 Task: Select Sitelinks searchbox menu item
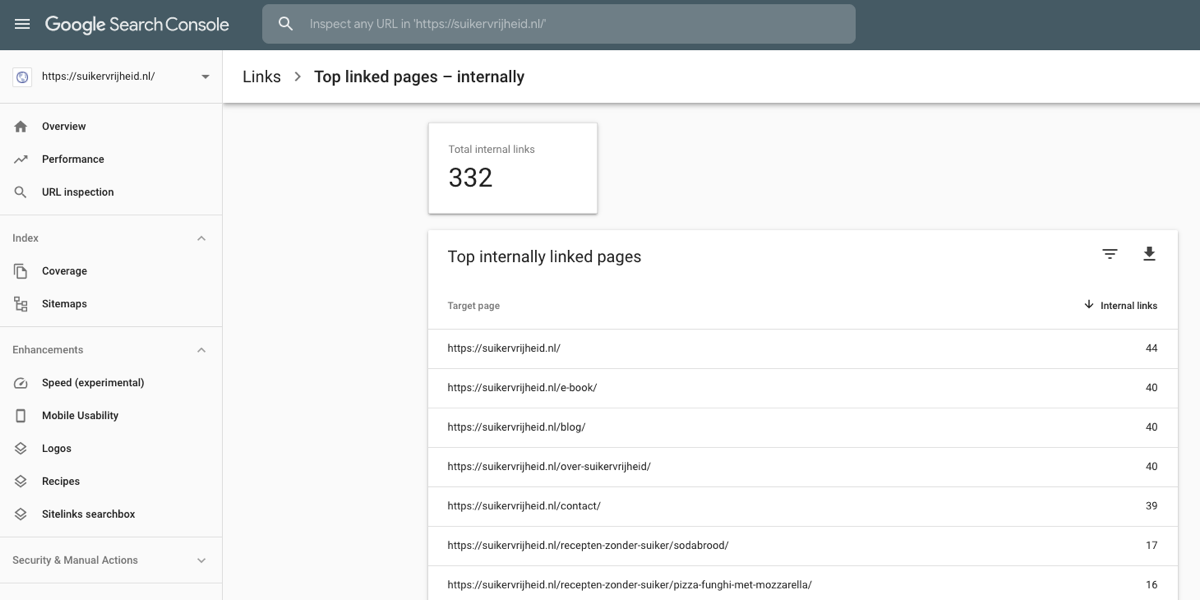(x=88, y=515)
